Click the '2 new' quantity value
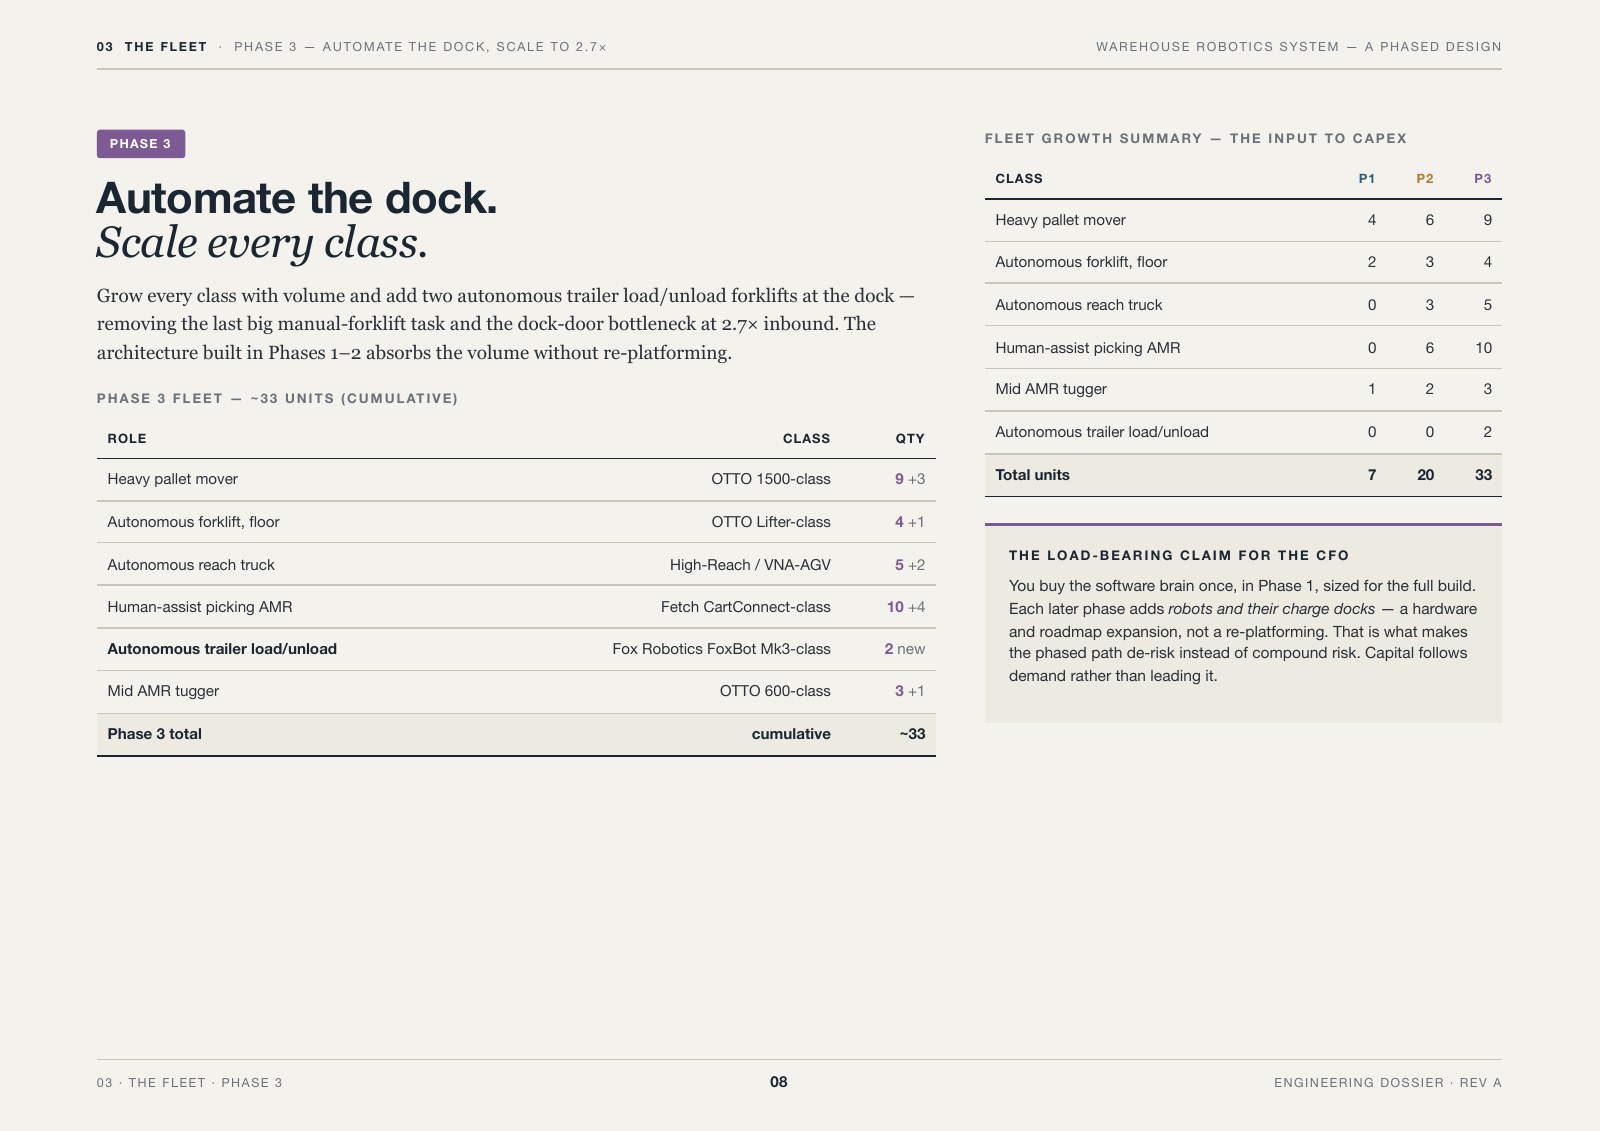This screenshot has height=1131, width=1600. coord(905,649)
